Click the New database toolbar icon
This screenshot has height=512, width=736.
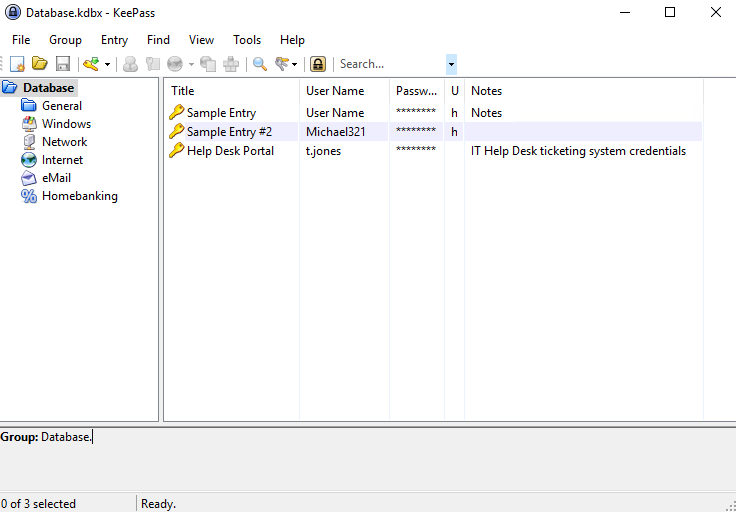(17, 64)
